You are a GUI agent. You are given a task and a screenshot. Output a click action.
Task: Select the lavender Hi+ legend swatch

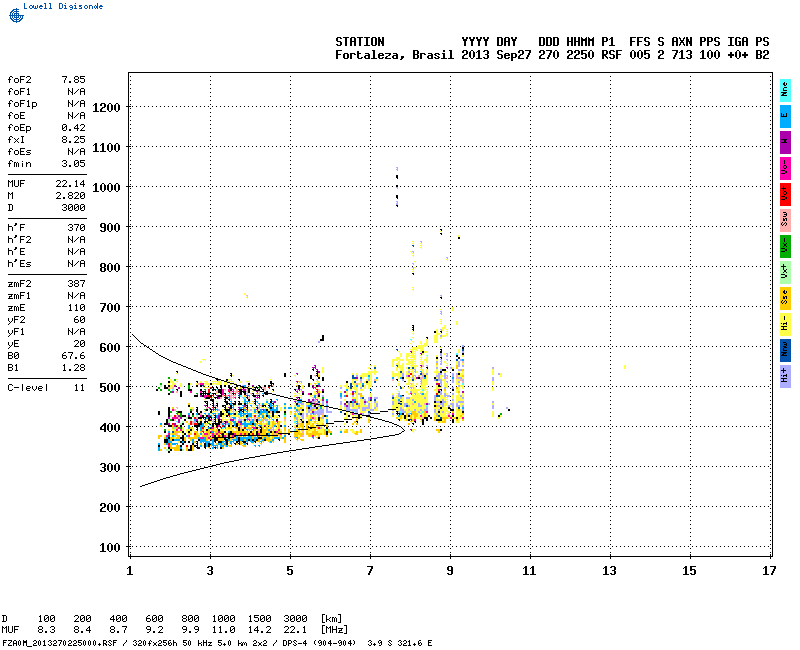pos(785,376)
